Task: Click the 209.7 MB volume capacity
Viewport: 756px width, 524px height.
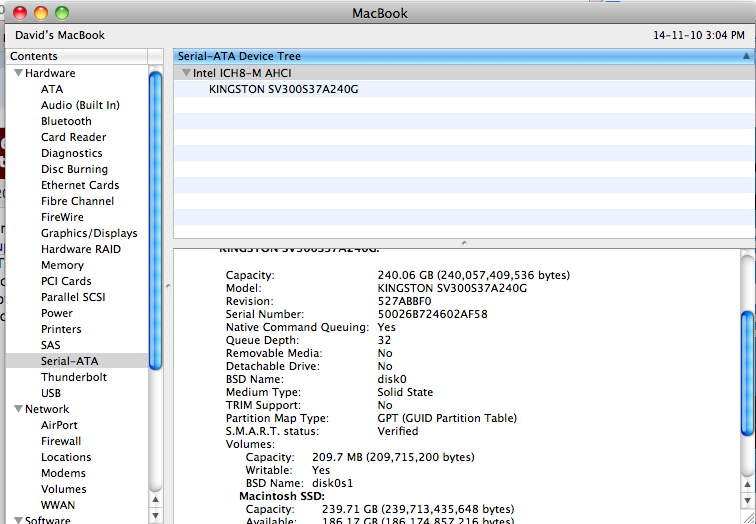Action: [x=393, y=457]
